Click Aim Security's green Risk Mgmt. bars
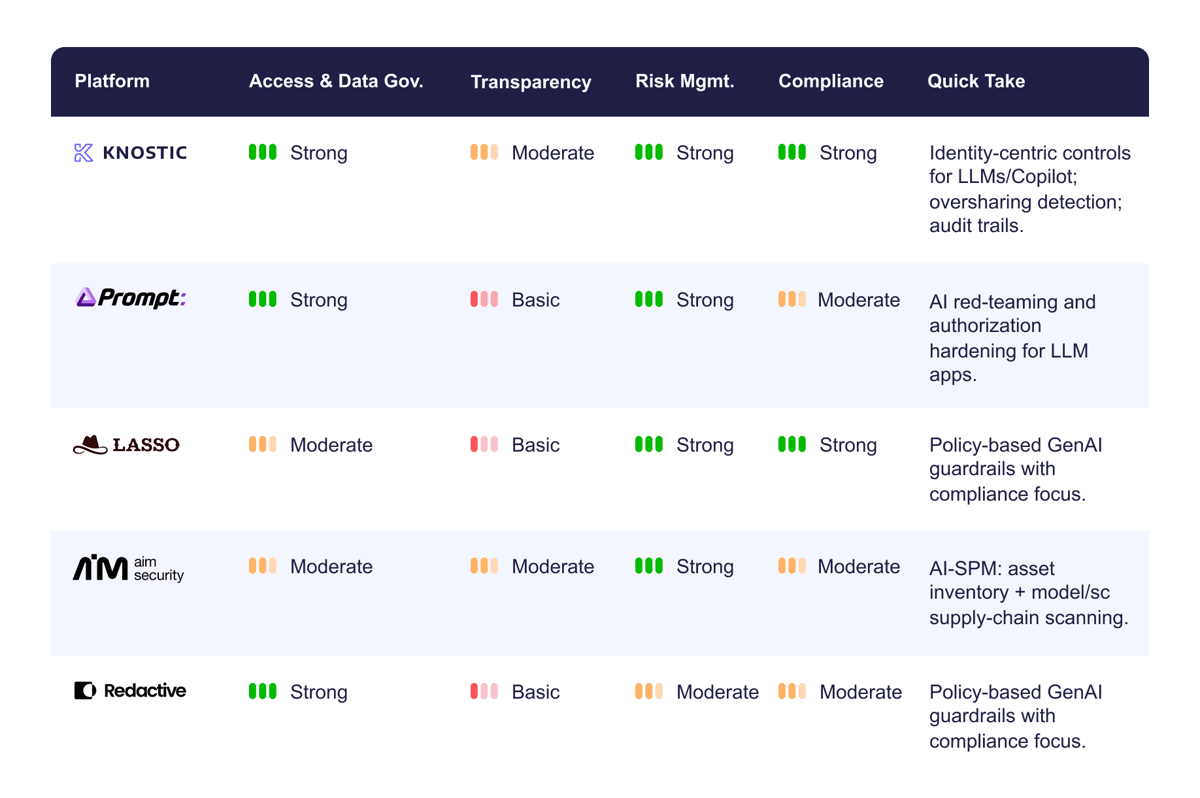This screenshot has width=1200, height=798. [649, 567]
